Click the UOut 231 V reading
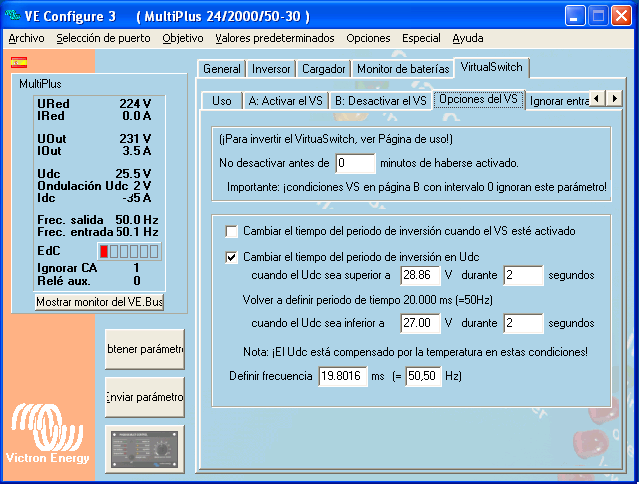 pos(94,139)
